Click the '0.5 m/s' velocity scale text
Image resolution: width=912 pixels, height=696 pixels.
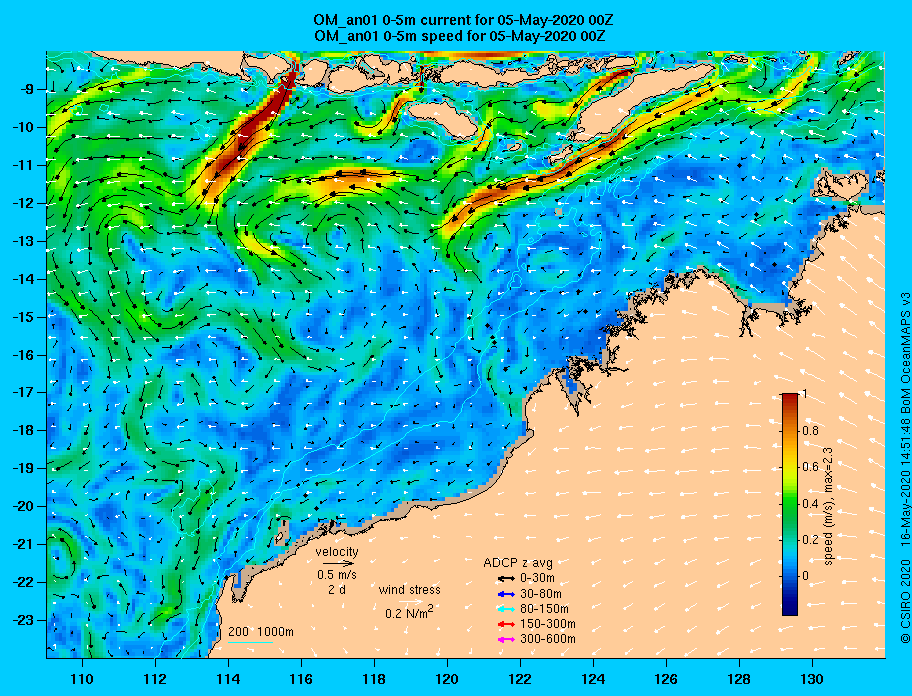337,574
